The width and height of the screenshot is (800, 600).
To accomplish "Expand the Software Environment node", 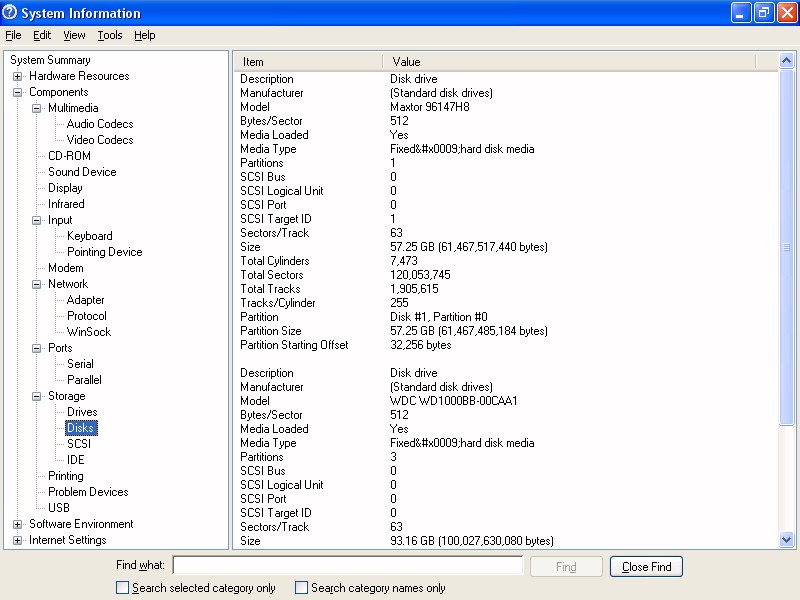I will (18, 524).
